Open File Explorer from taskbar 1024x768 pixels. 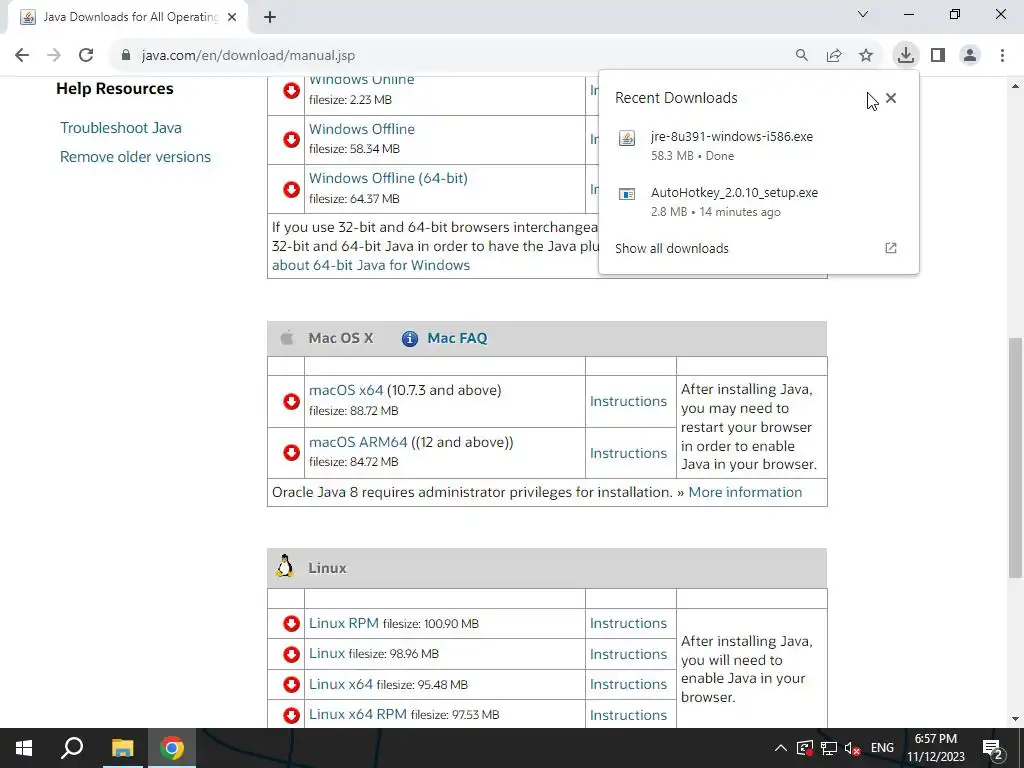[122, 748]
